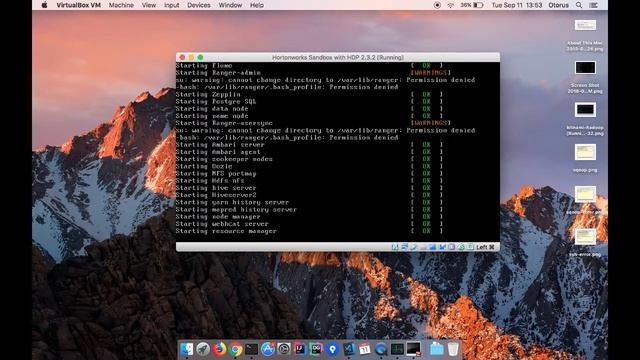
Task: Open the Machine menu
Action: 121,5
